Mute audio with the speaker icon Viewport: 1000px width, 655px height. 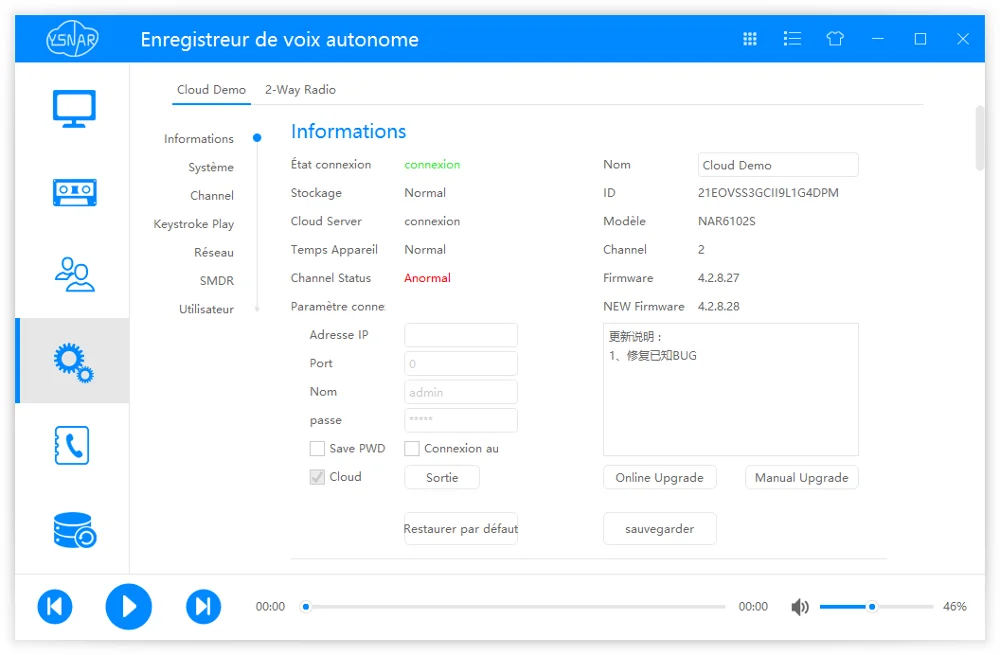800,607
